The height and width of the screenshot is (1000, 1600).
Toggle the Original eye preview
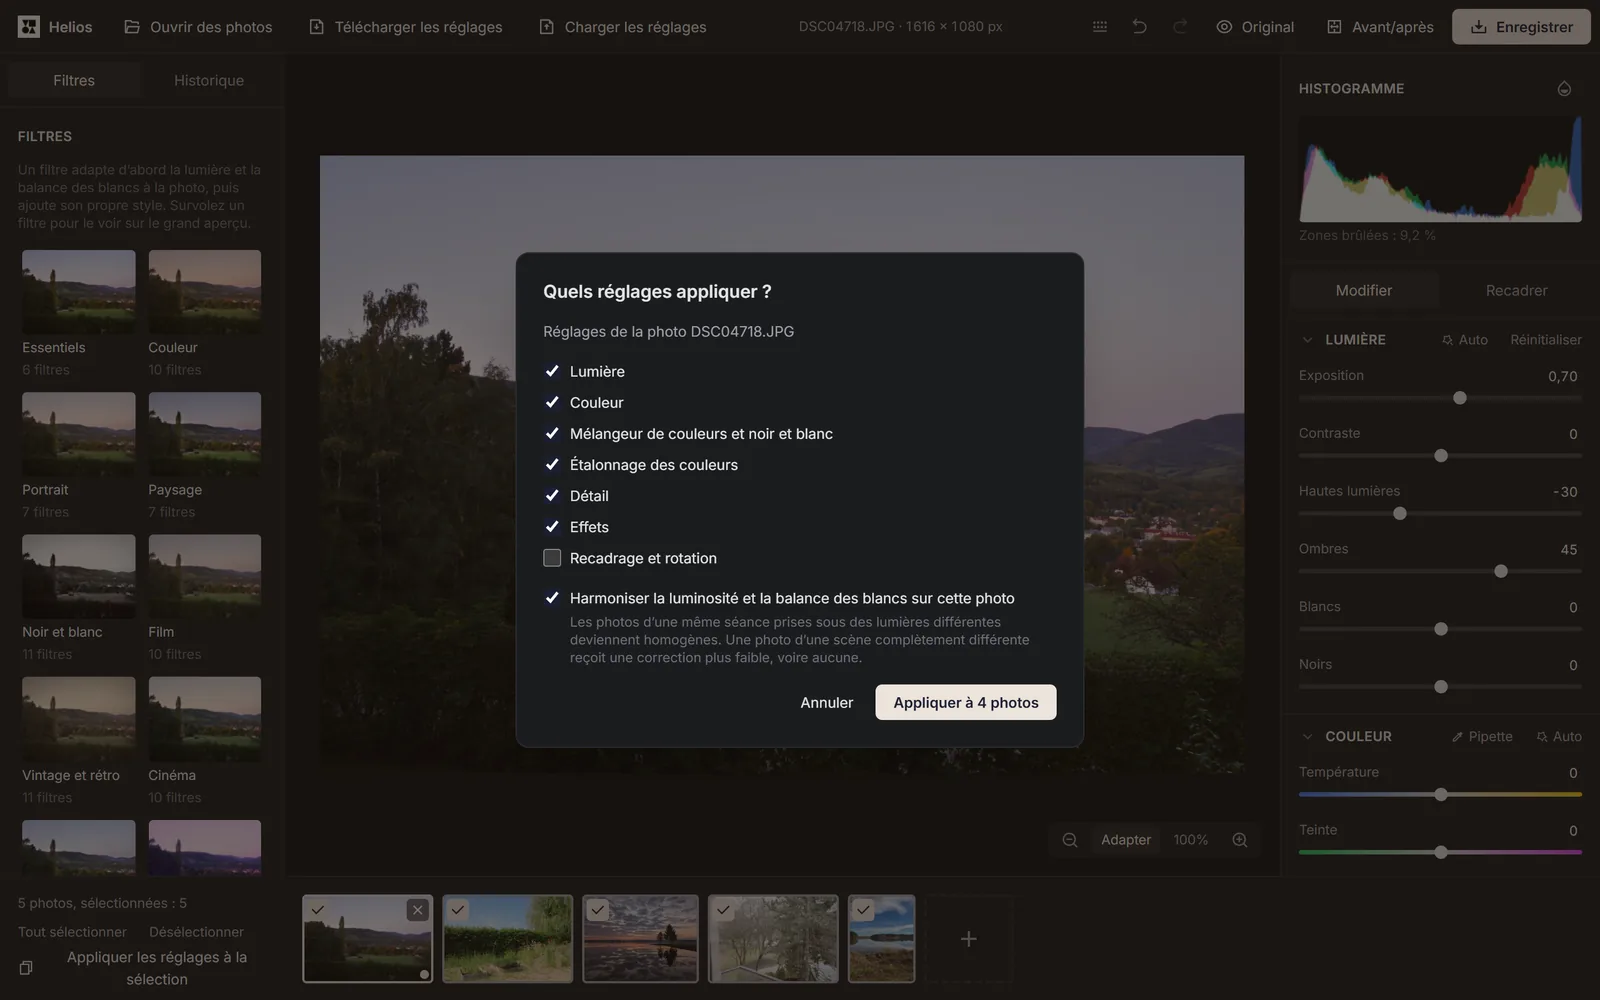pyautogui.click(x=1255, y=27)
